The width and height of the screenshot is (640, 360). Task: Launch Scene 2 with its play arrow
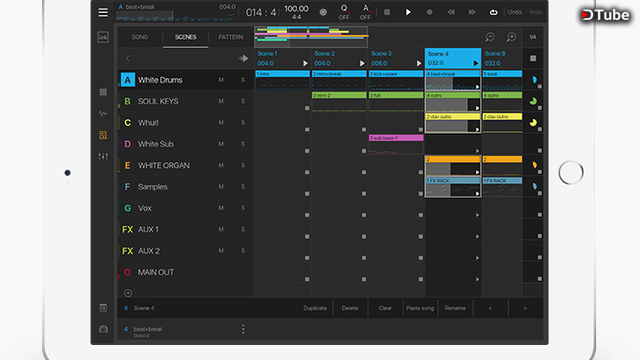362,63
